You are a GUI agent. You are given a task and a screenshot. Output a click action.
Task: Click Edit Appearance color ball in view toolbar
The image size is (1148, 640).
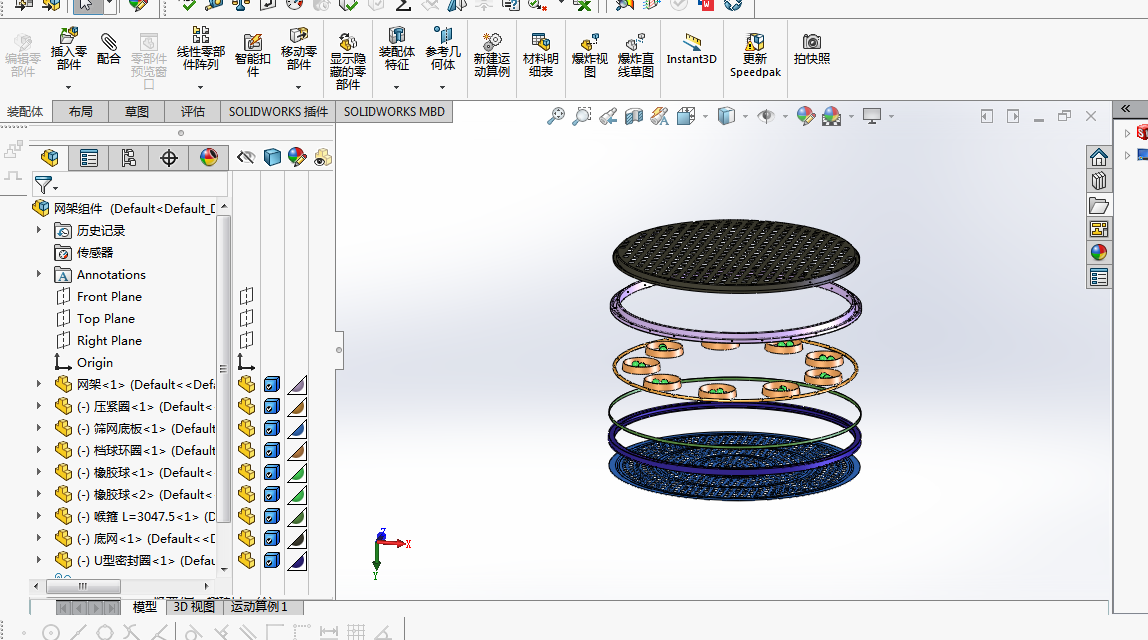coord(805,116)
